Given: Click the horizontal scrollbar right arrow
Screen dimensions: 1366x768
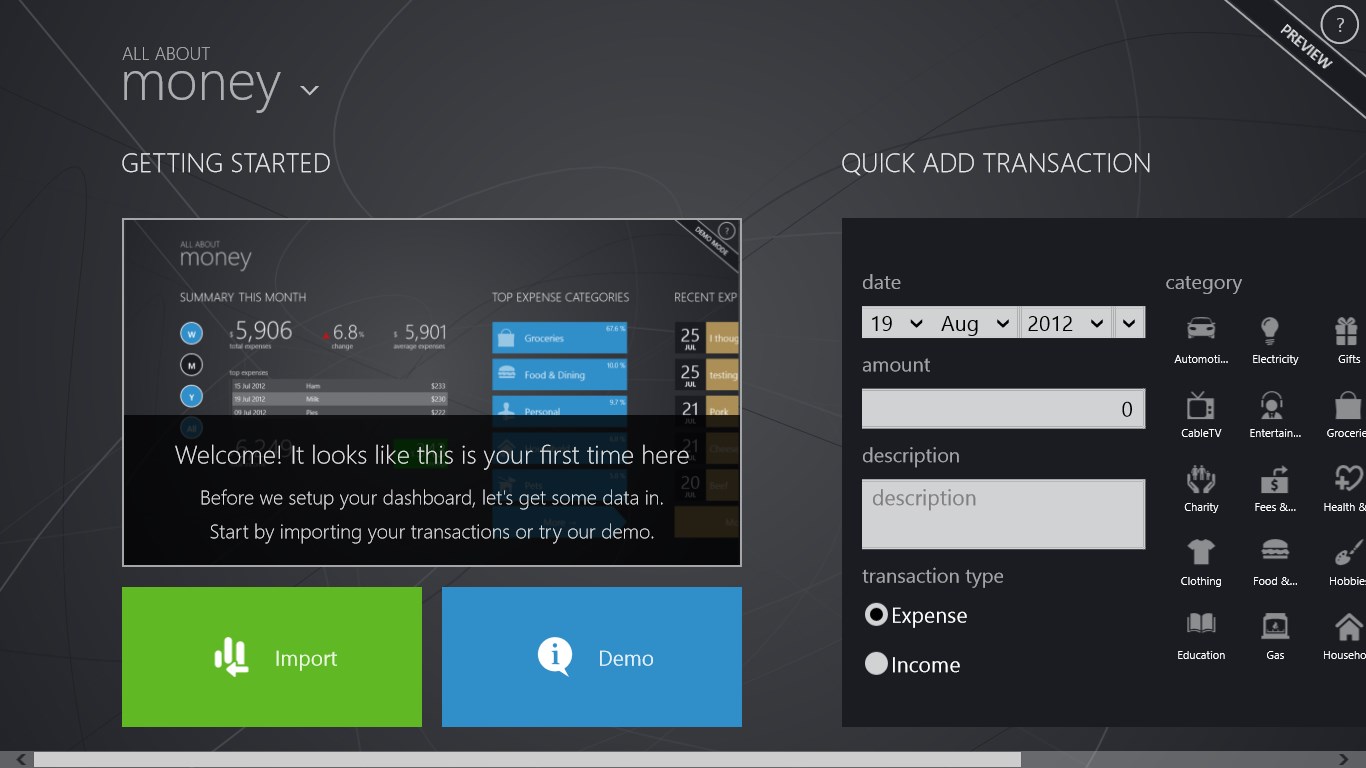Looking at the screenshot, I should pyautogui.click(x=1343, y=760).
